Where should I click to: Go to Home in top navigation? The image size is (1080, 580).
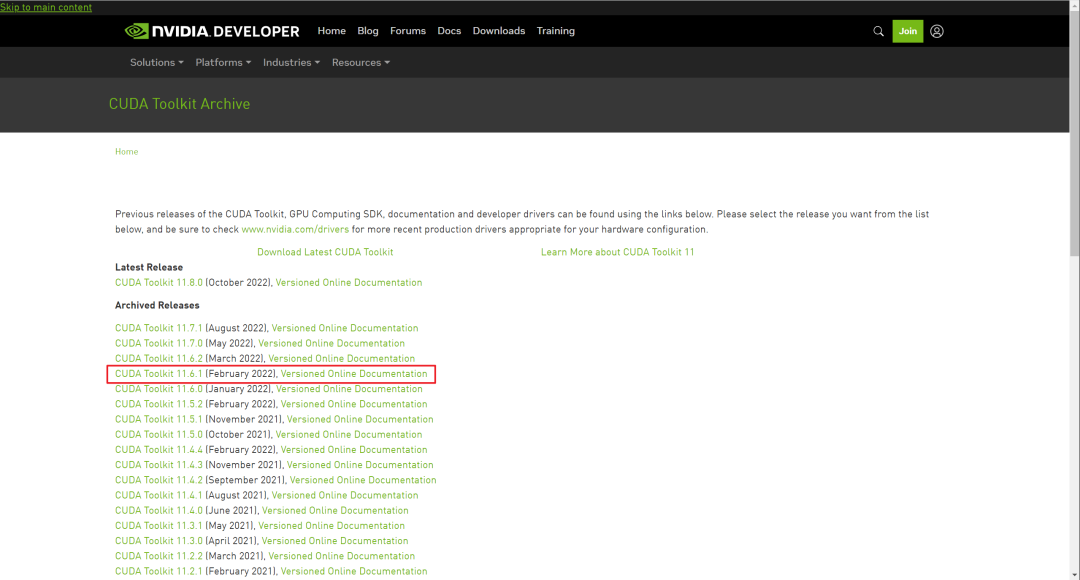(331, 31)
